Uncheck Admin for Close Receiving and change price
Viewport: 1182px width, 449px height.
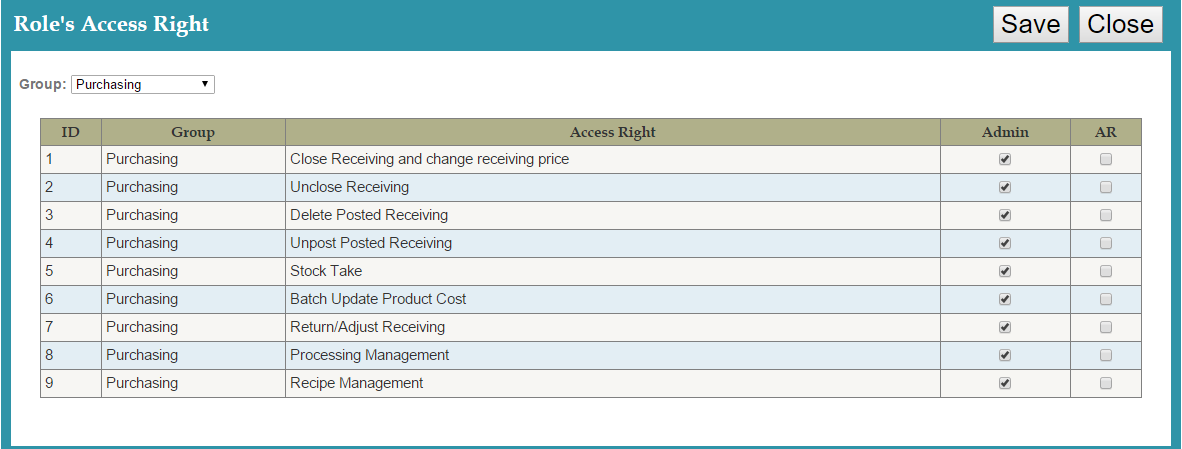click(x=1005, y=159)
